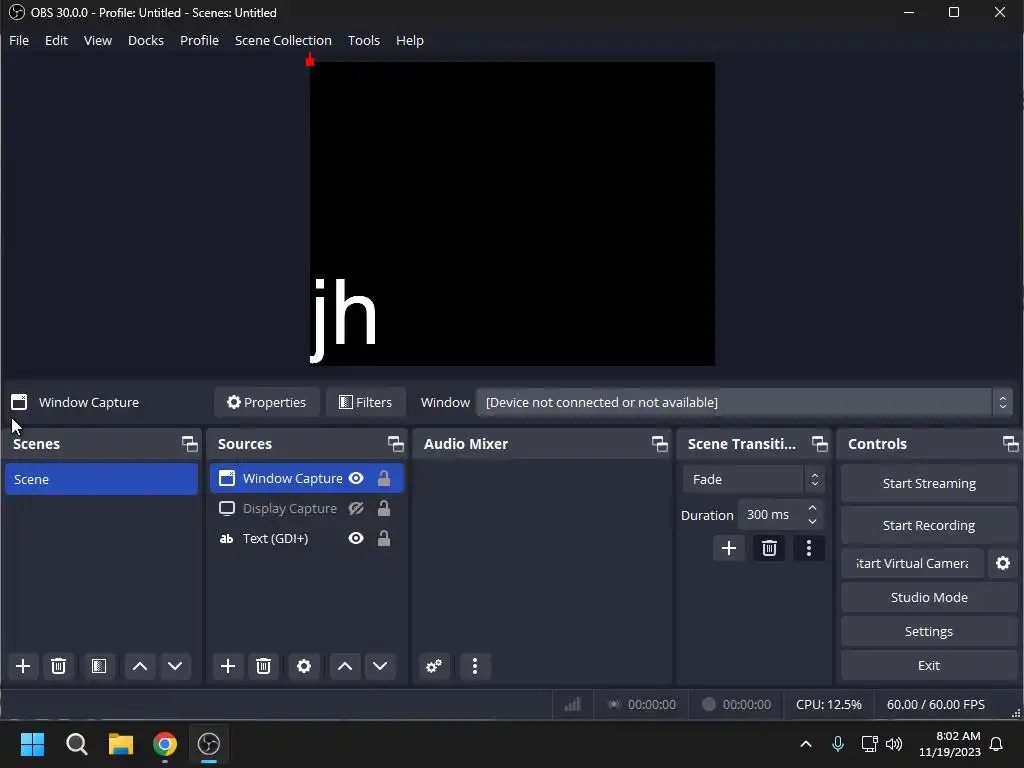Show the Display Capture source

356,508
